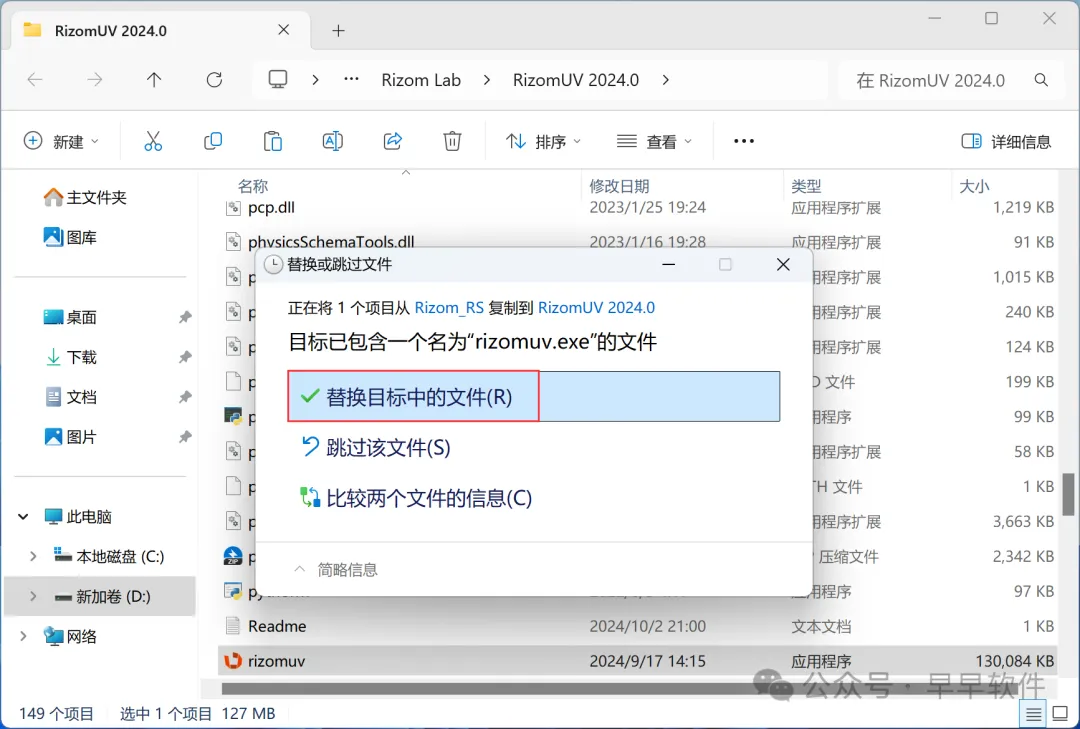Click the Delete trash icon
This screenshot has height=729, width=1080.
click(452, 141)
